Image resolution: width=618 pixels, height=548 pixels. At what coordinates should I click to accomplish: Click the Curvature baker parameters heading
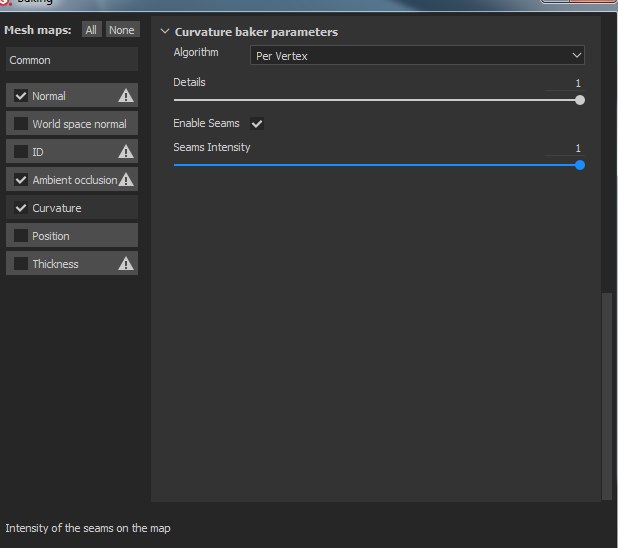pos(256,32)
